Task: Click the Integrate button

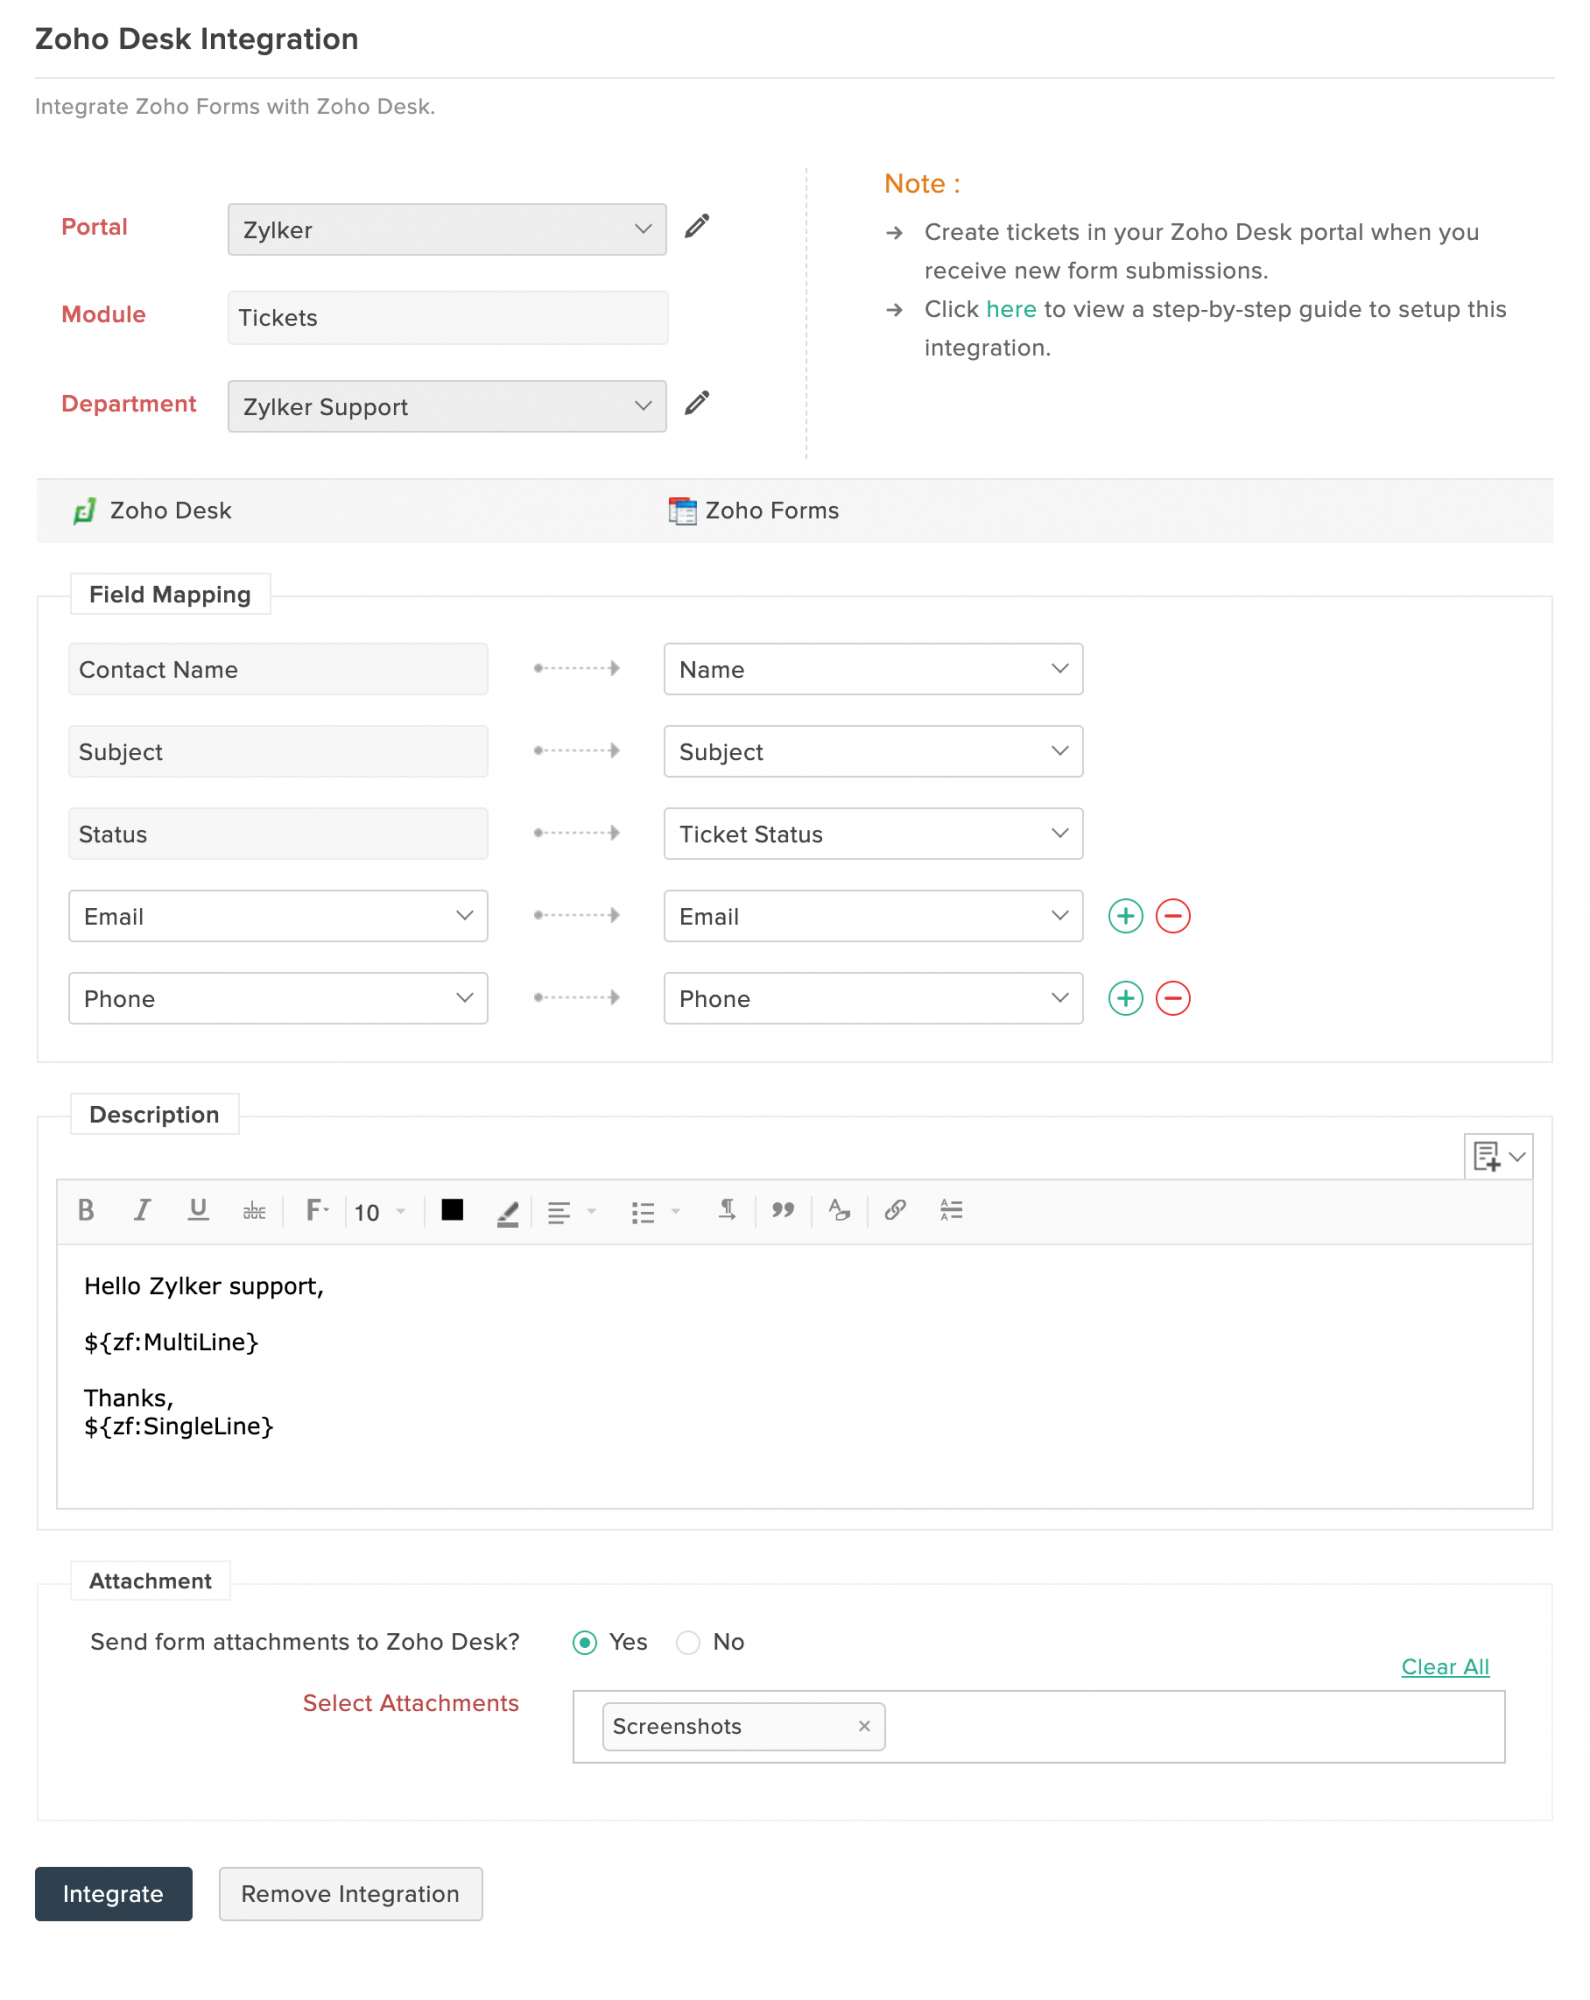Action: point(114,1894)
